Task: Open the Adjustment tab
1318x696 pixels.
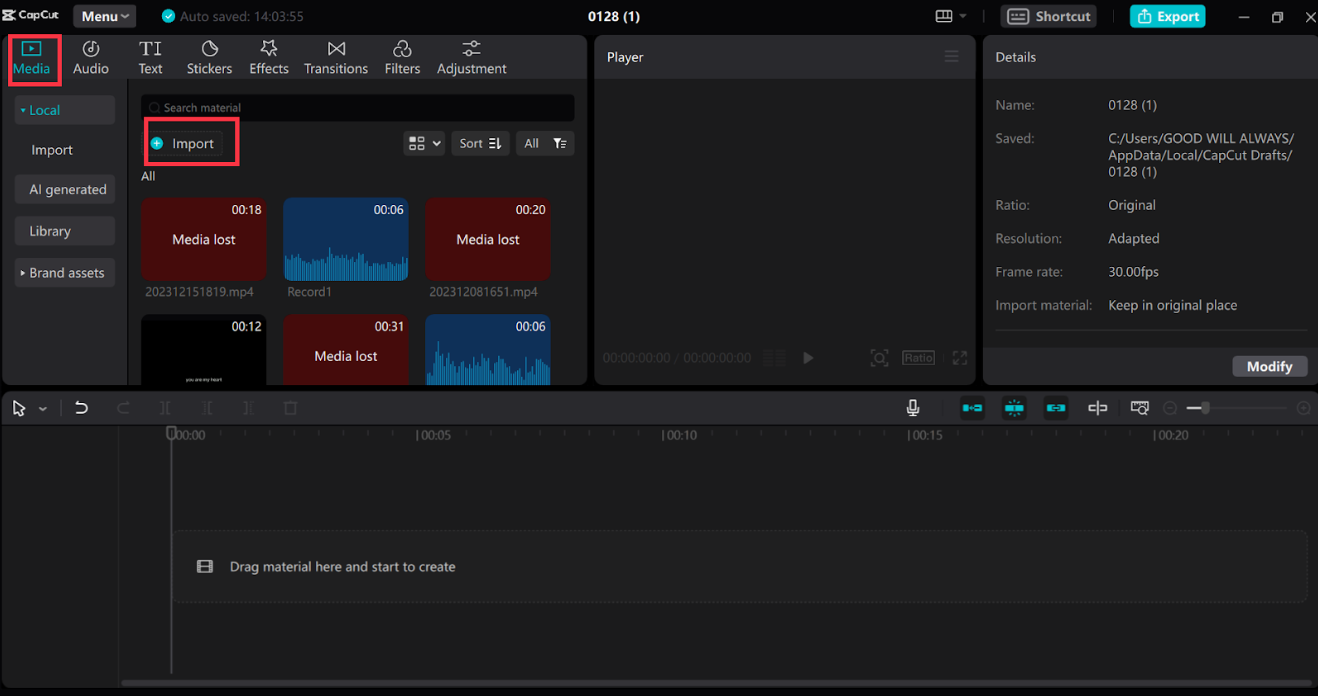Action: (x=472, y=59)
